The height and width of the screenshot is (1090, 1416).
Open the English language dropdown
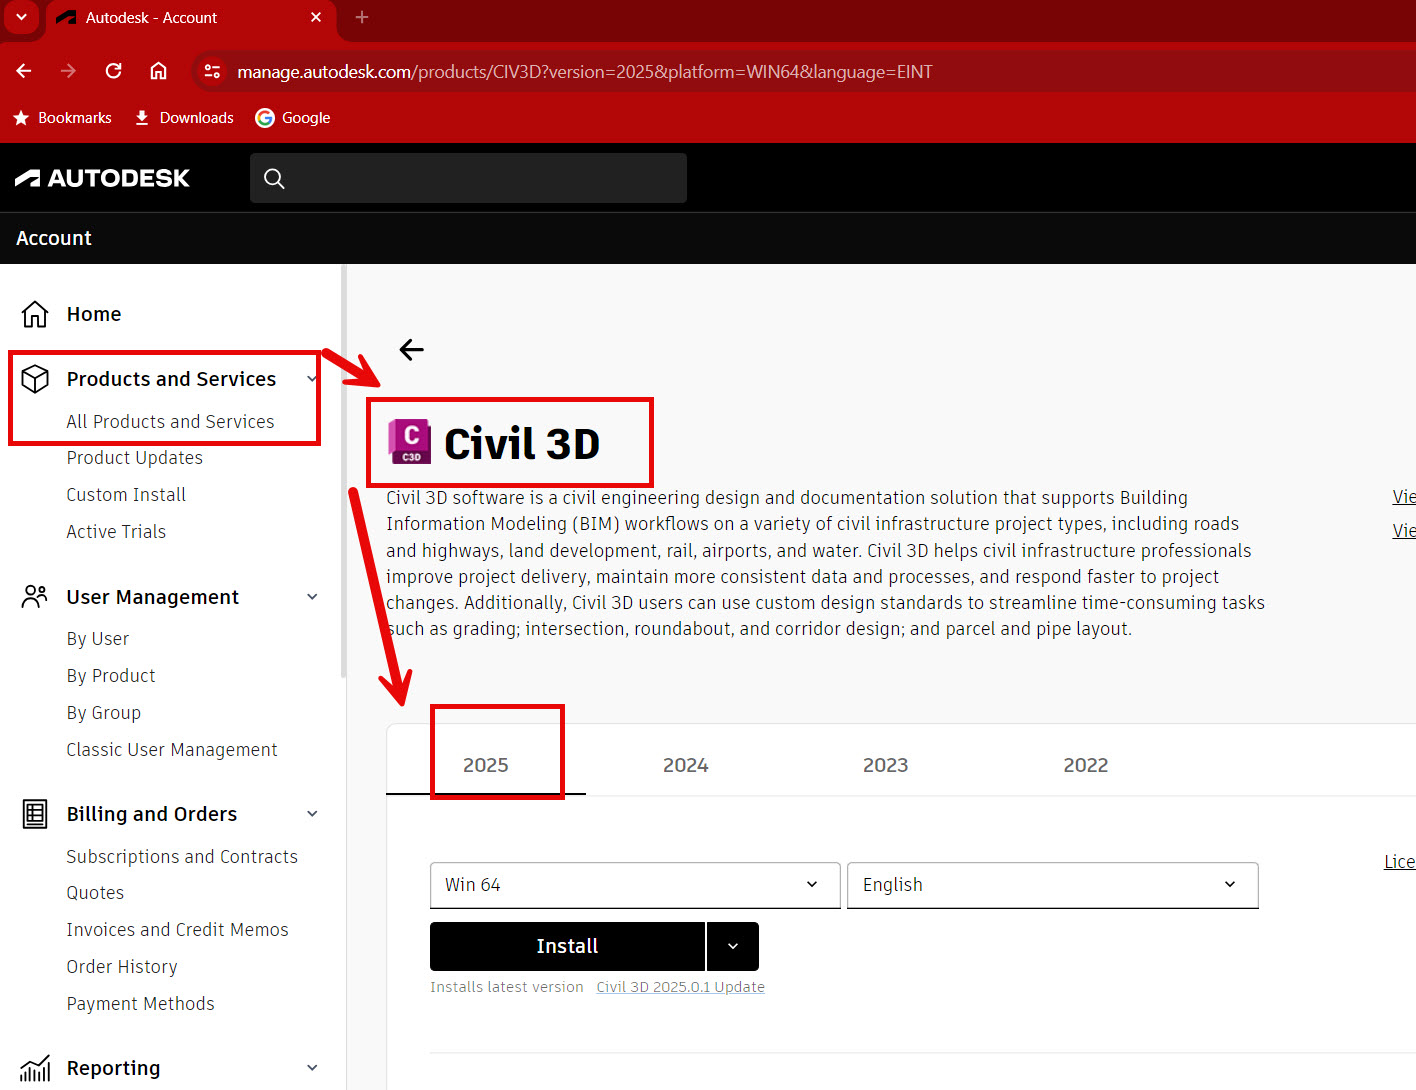pyautogui.click(x=1052, y=885)
